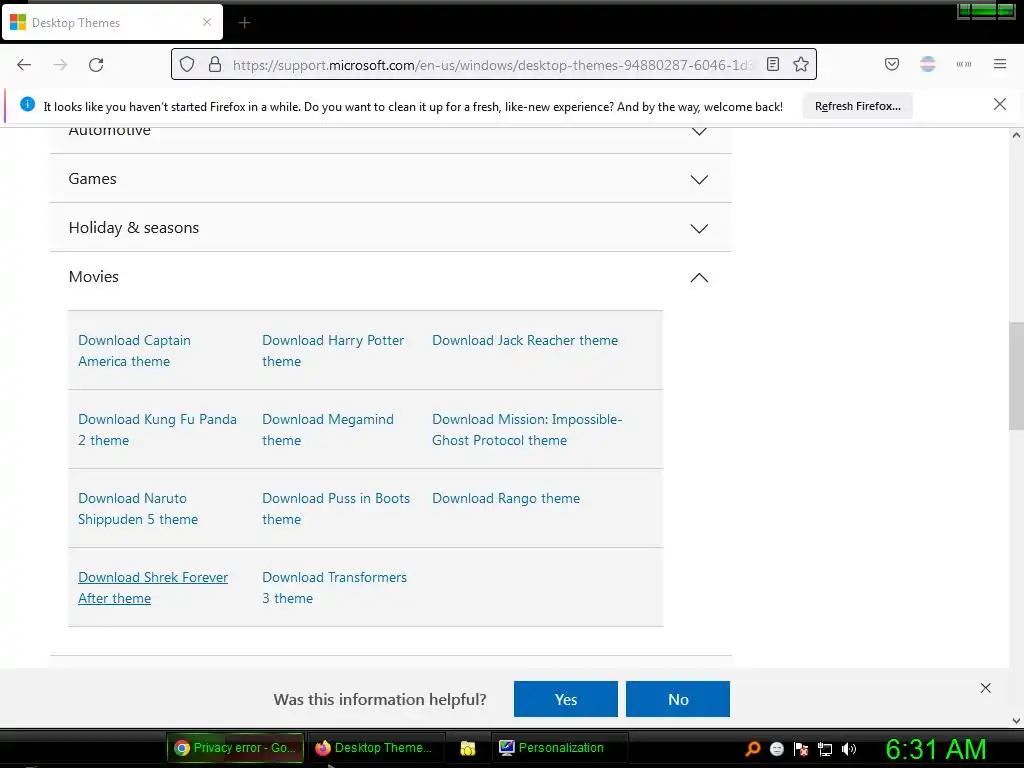This screenshot has width=1024, height=768.
Task: Click the network icon in system tray
Action: tap(825, 749)
